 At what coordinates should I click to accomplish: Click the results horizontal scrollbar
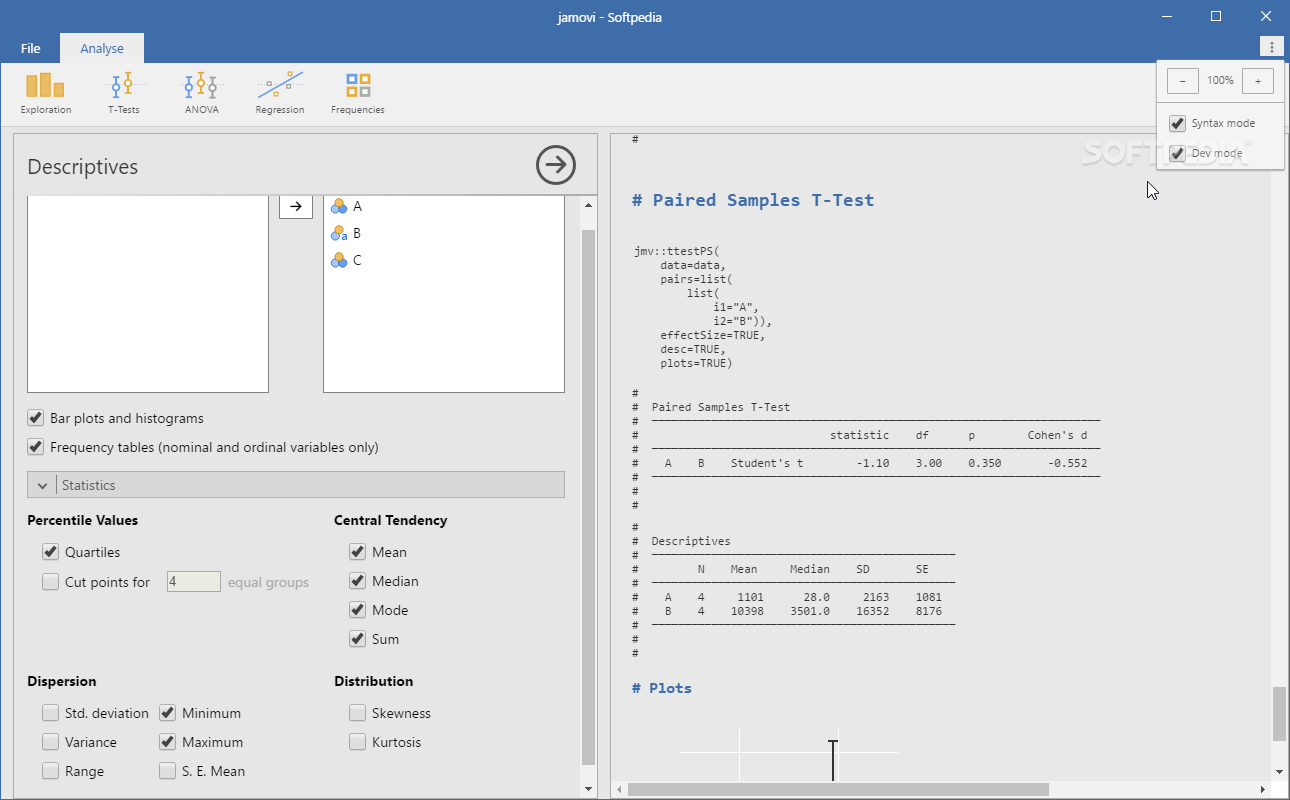tap(838, 789)
